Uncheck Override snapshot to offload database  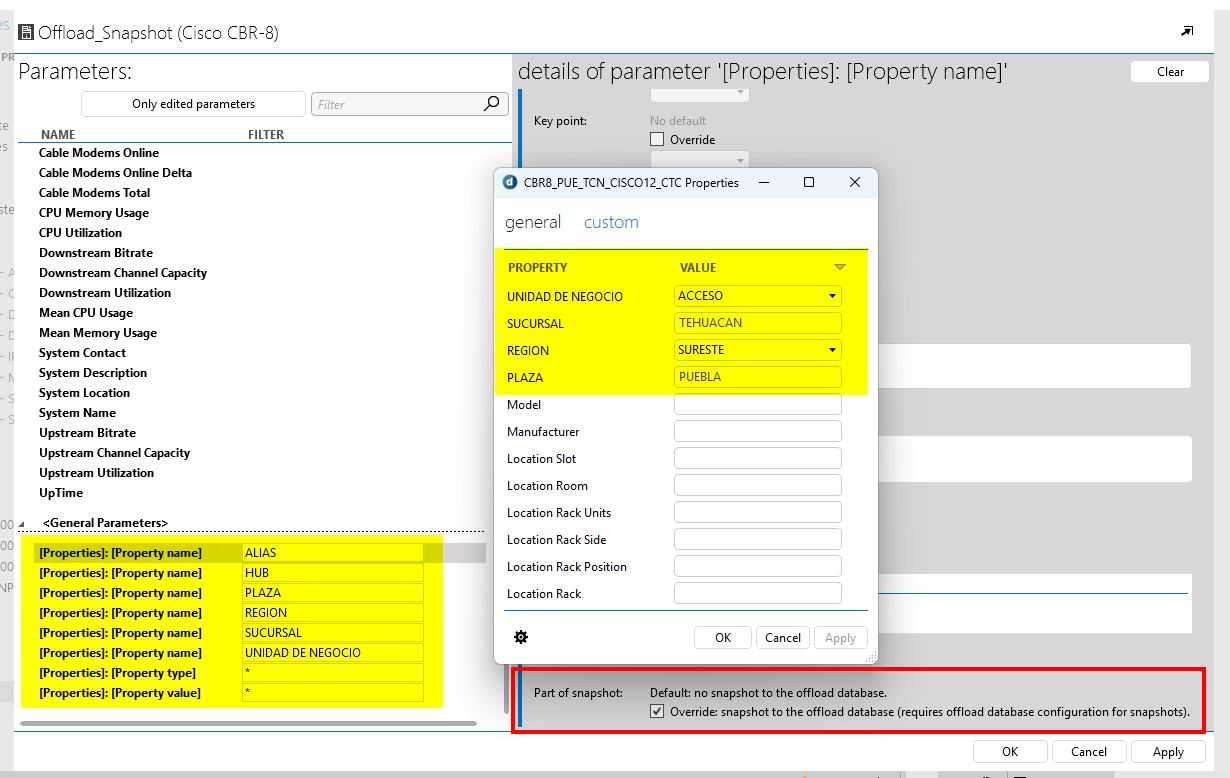[x=657, y=712]
